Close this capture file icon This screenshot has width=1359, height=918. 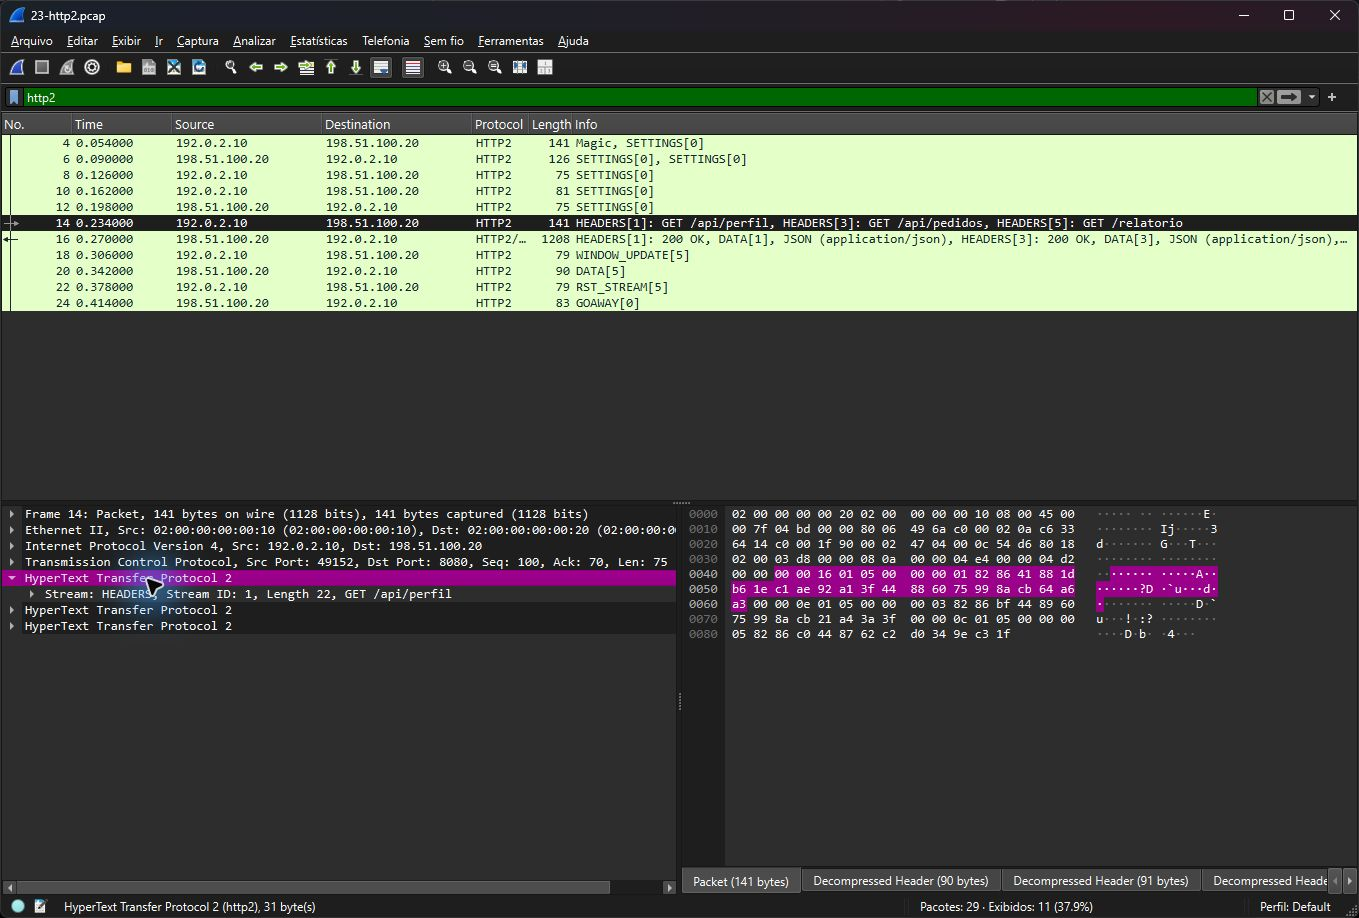coord(174,67)
